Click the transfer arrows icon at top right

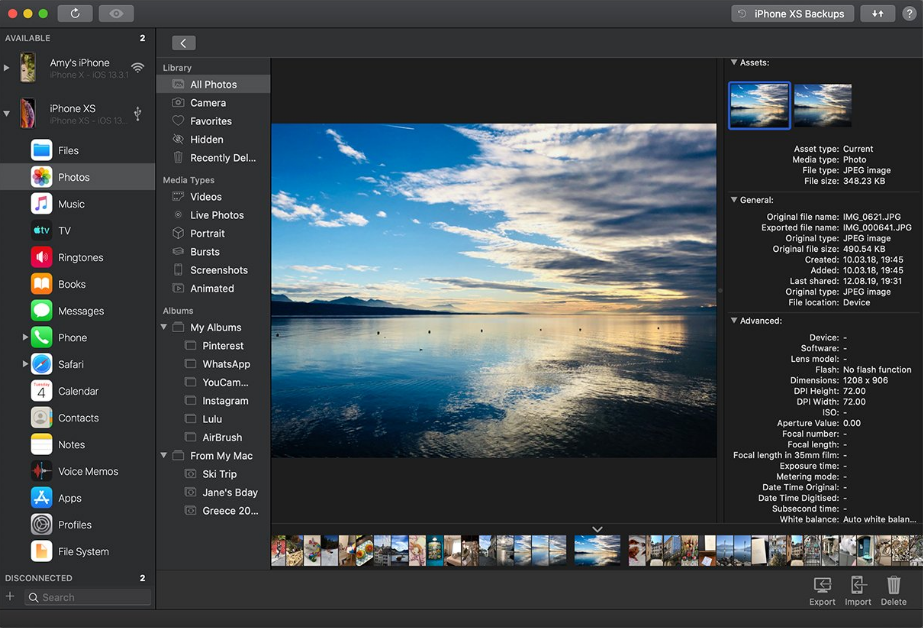click(x=877, y=14)
